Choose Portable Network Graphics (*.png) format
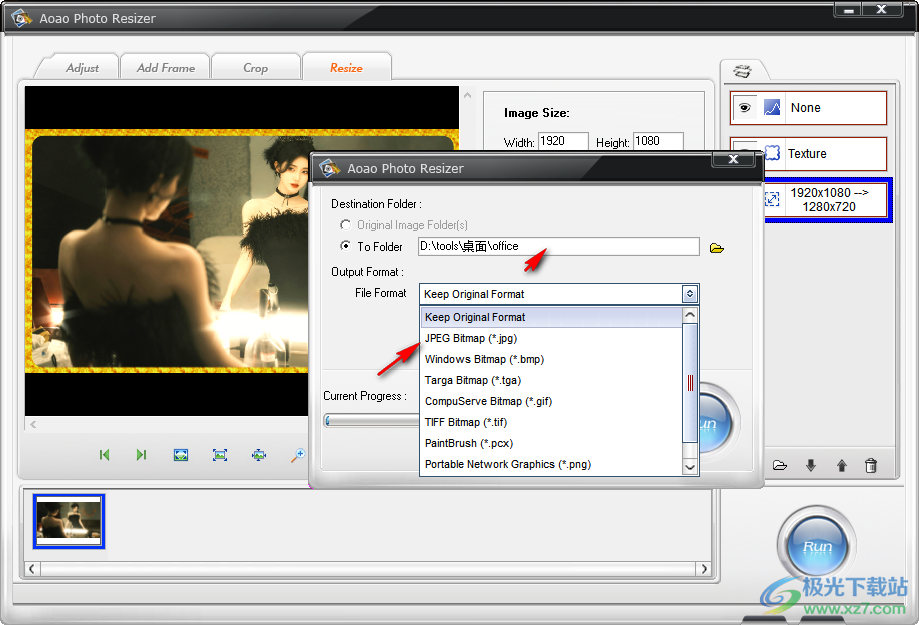 coord(505,464)
